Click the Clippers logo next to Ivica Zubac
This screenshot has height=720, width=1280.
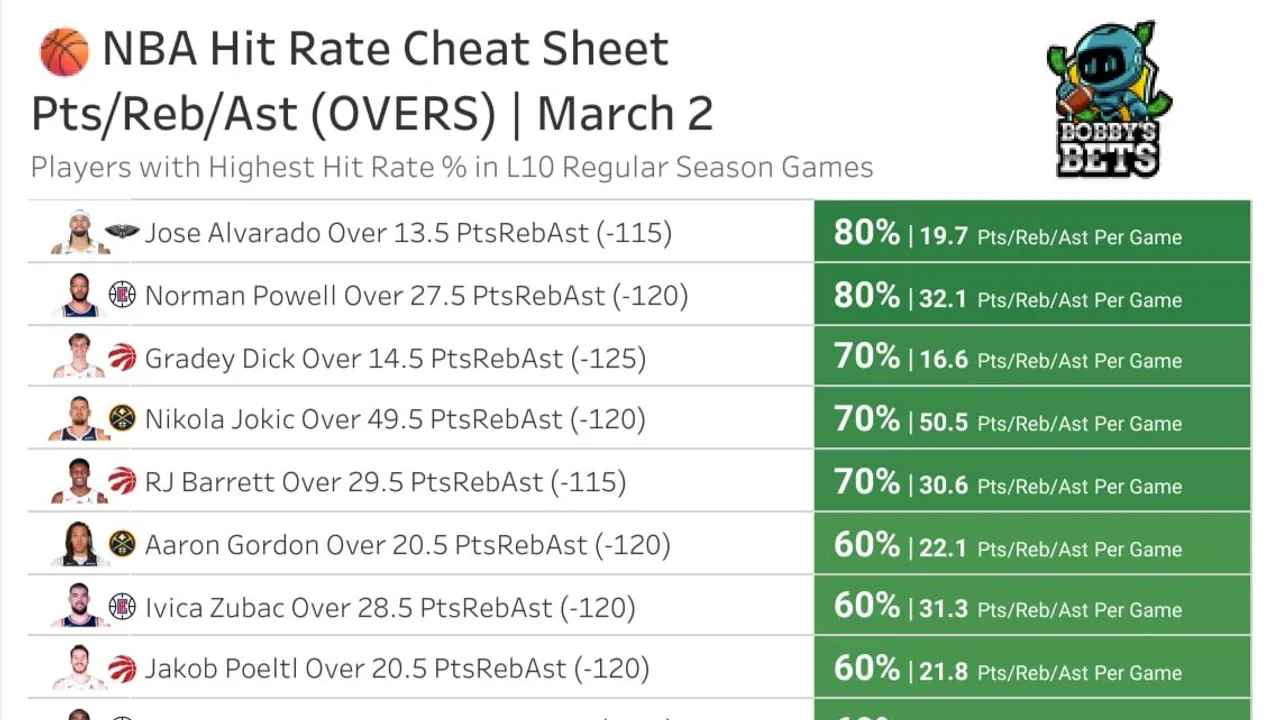pos(122,607)
